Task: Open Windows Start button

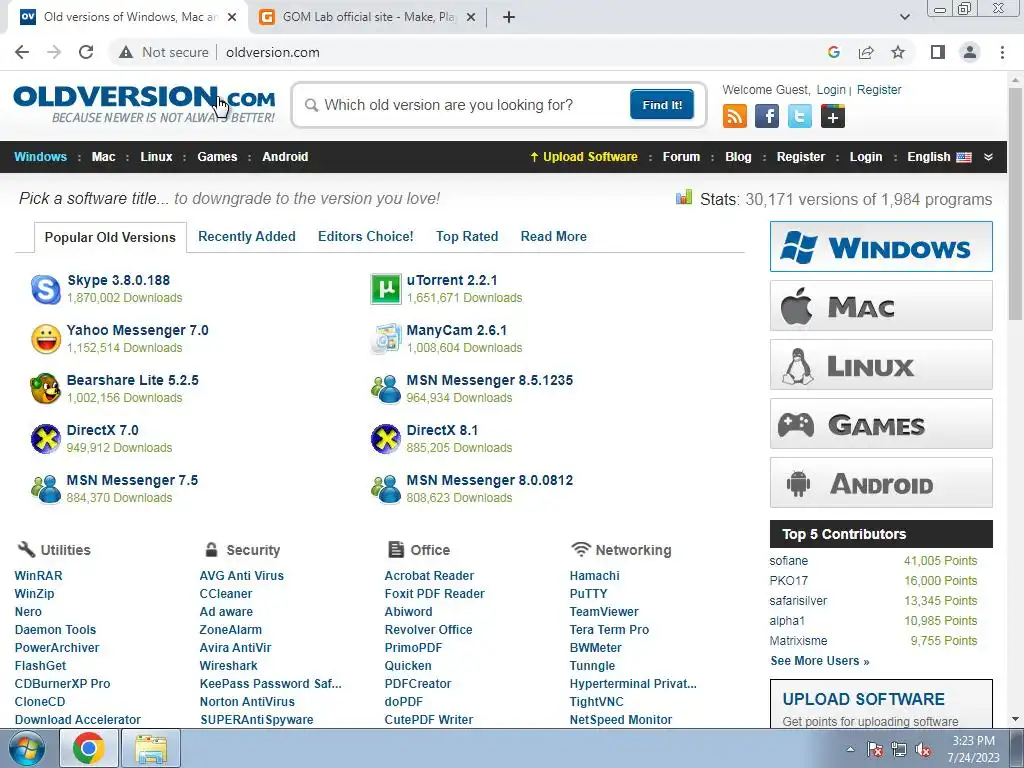Action: (27, 748)
